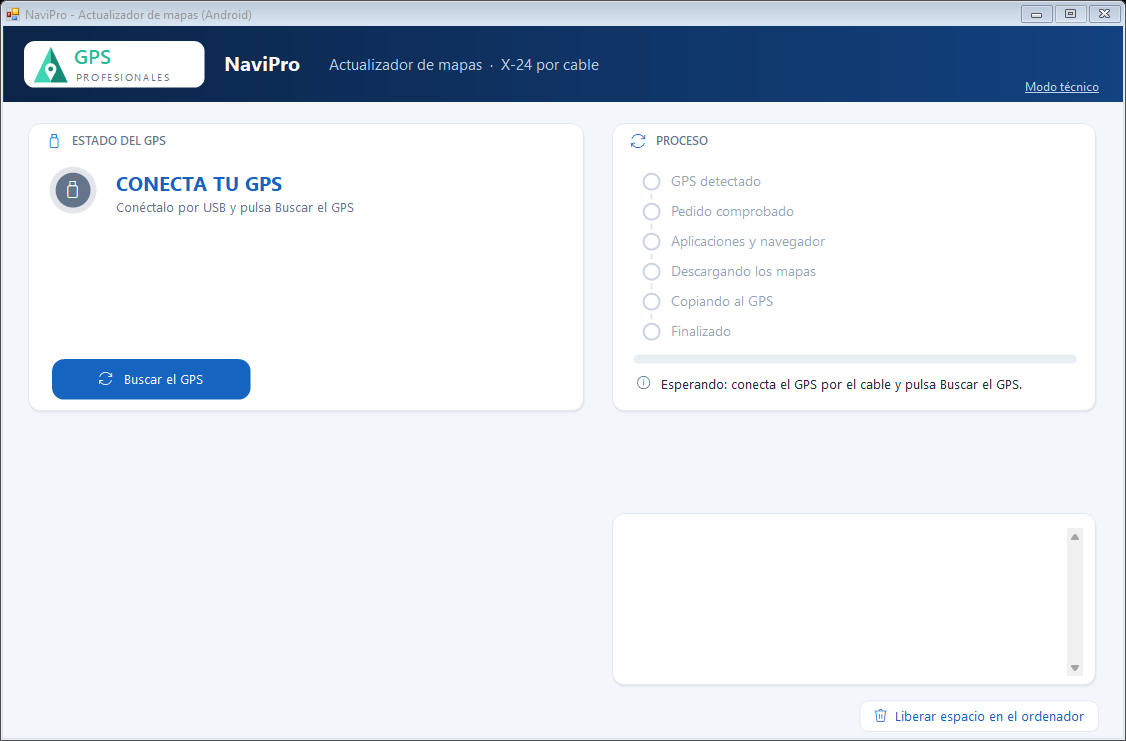Click the app icon in the title bar
Screen dimensions: 1126x741
coord(12,14)
